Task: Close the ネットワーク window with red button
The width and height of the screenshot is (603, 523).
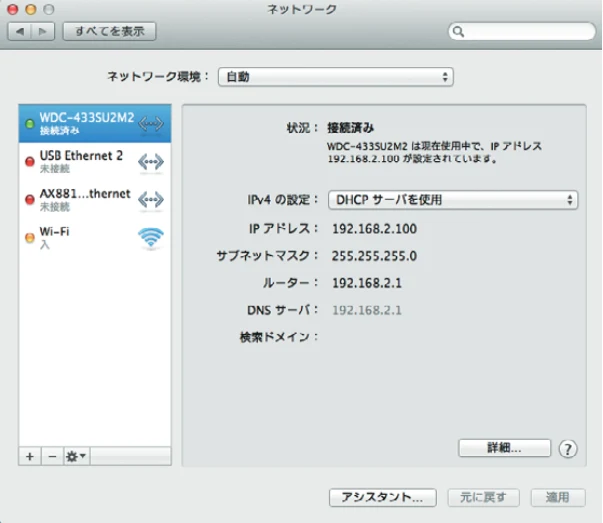Action: click(x=13, y=9)
